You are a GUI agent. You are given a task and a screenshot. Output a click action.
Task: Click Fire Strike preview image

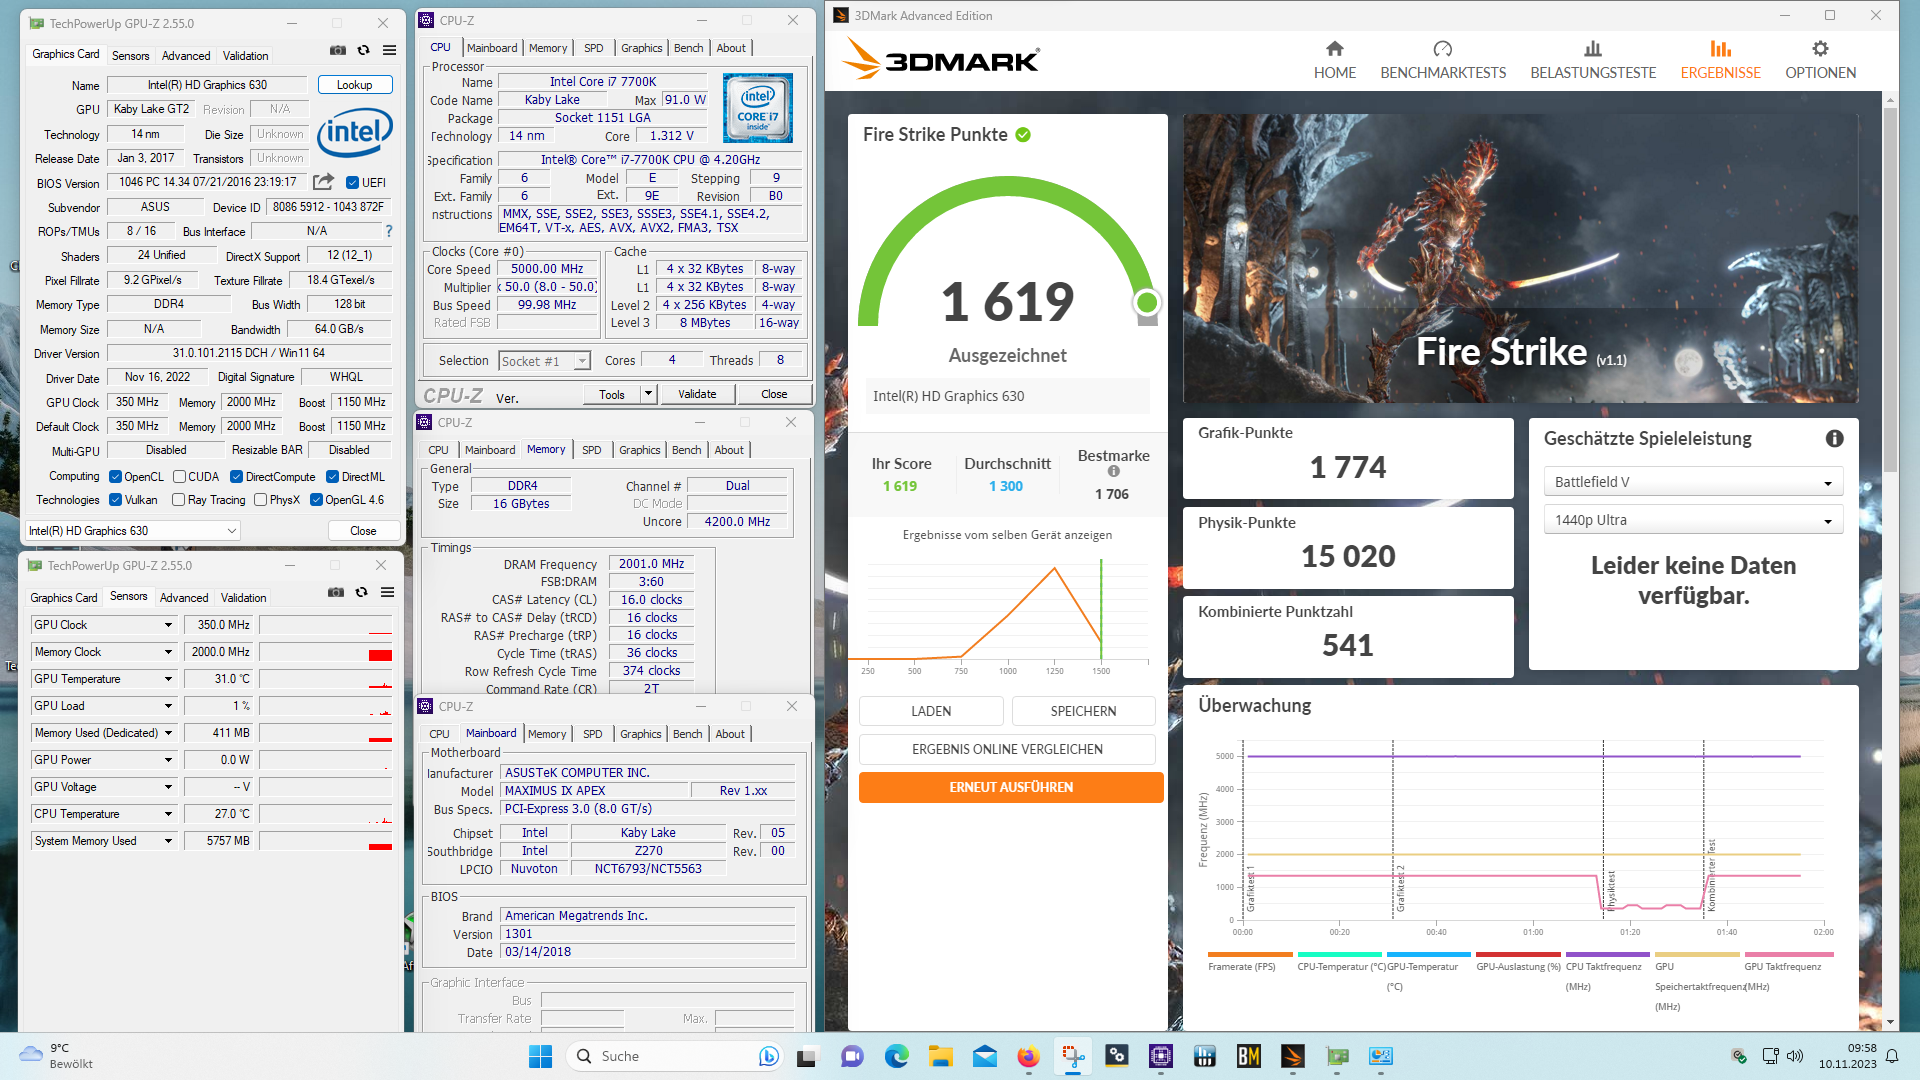[x=1520, y=258]
